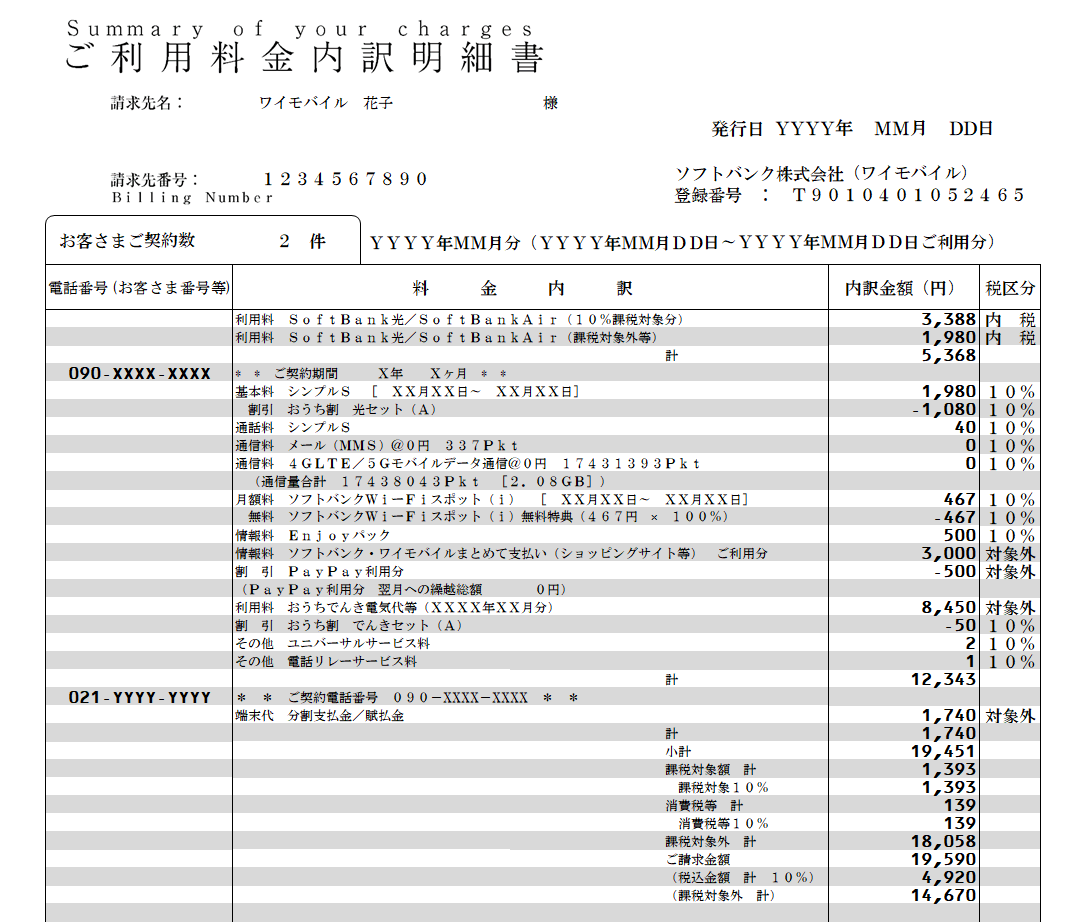Select phone number 090-XXXX-XXXX in the left column
Screen dimensions: 1071x922
(x=139, y=373)
